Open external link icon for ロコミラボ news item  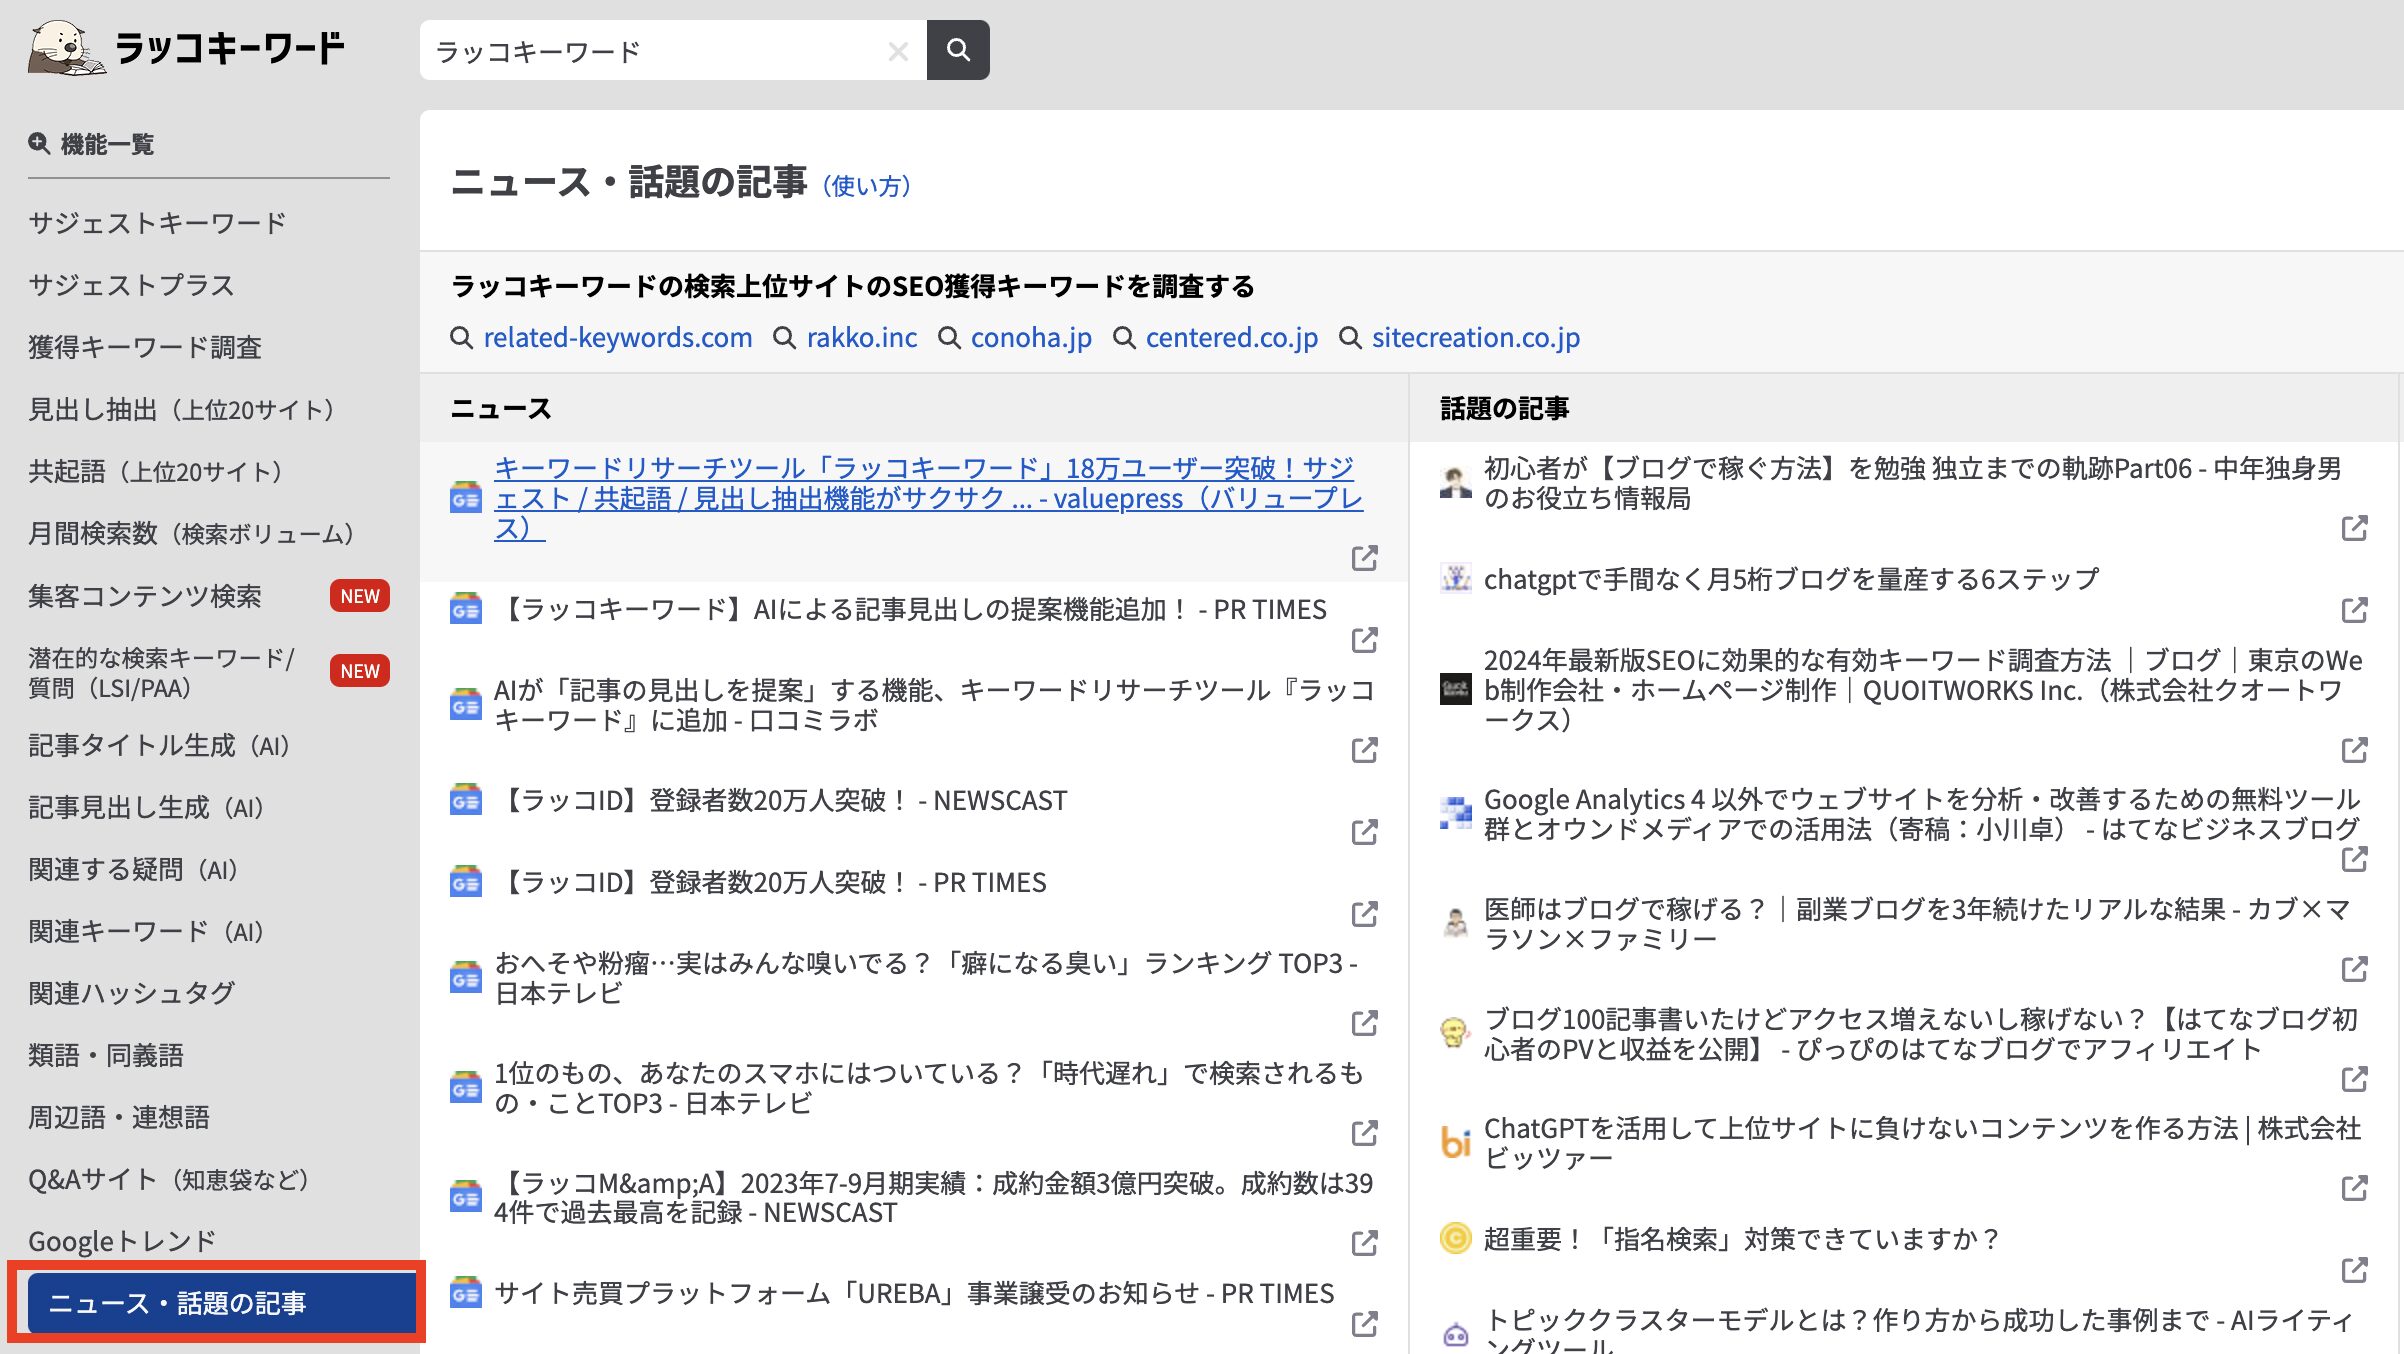pos(1365,750)
